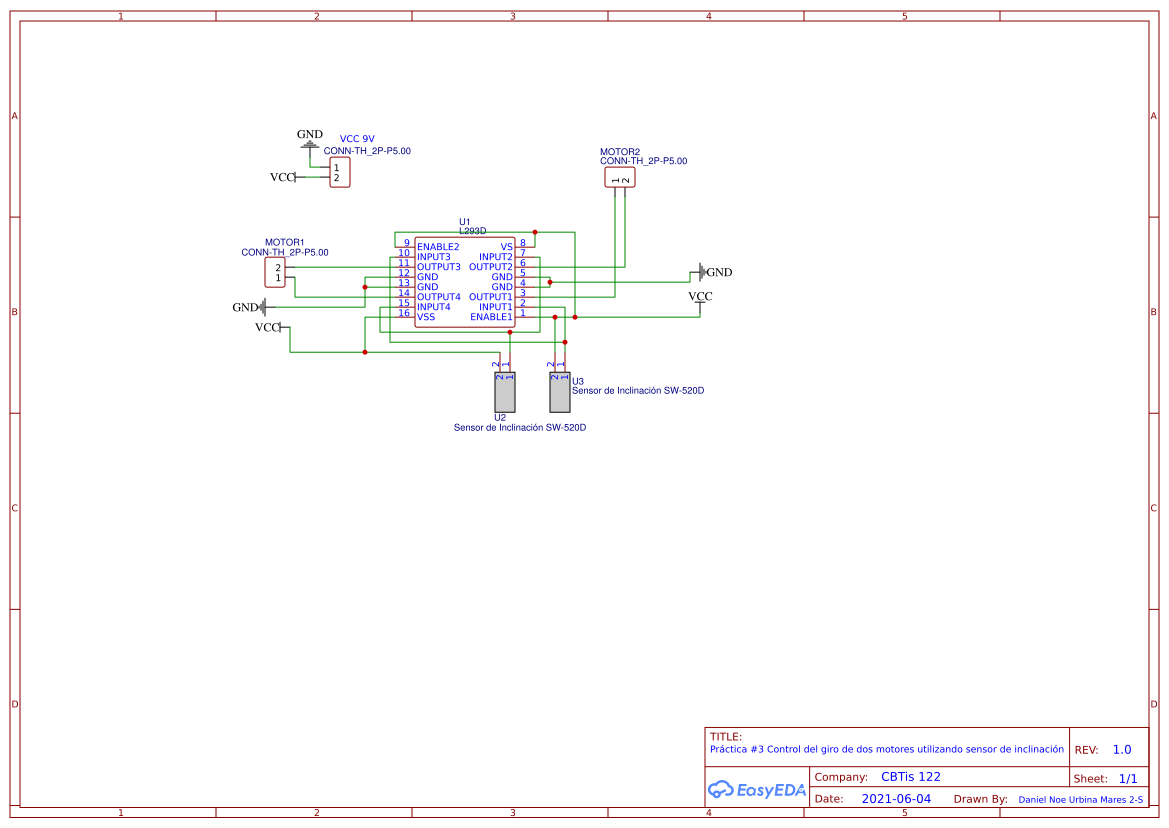Select tilt sensor U2 component
Screen dimensions: 1169x828
tap(505, 392)
